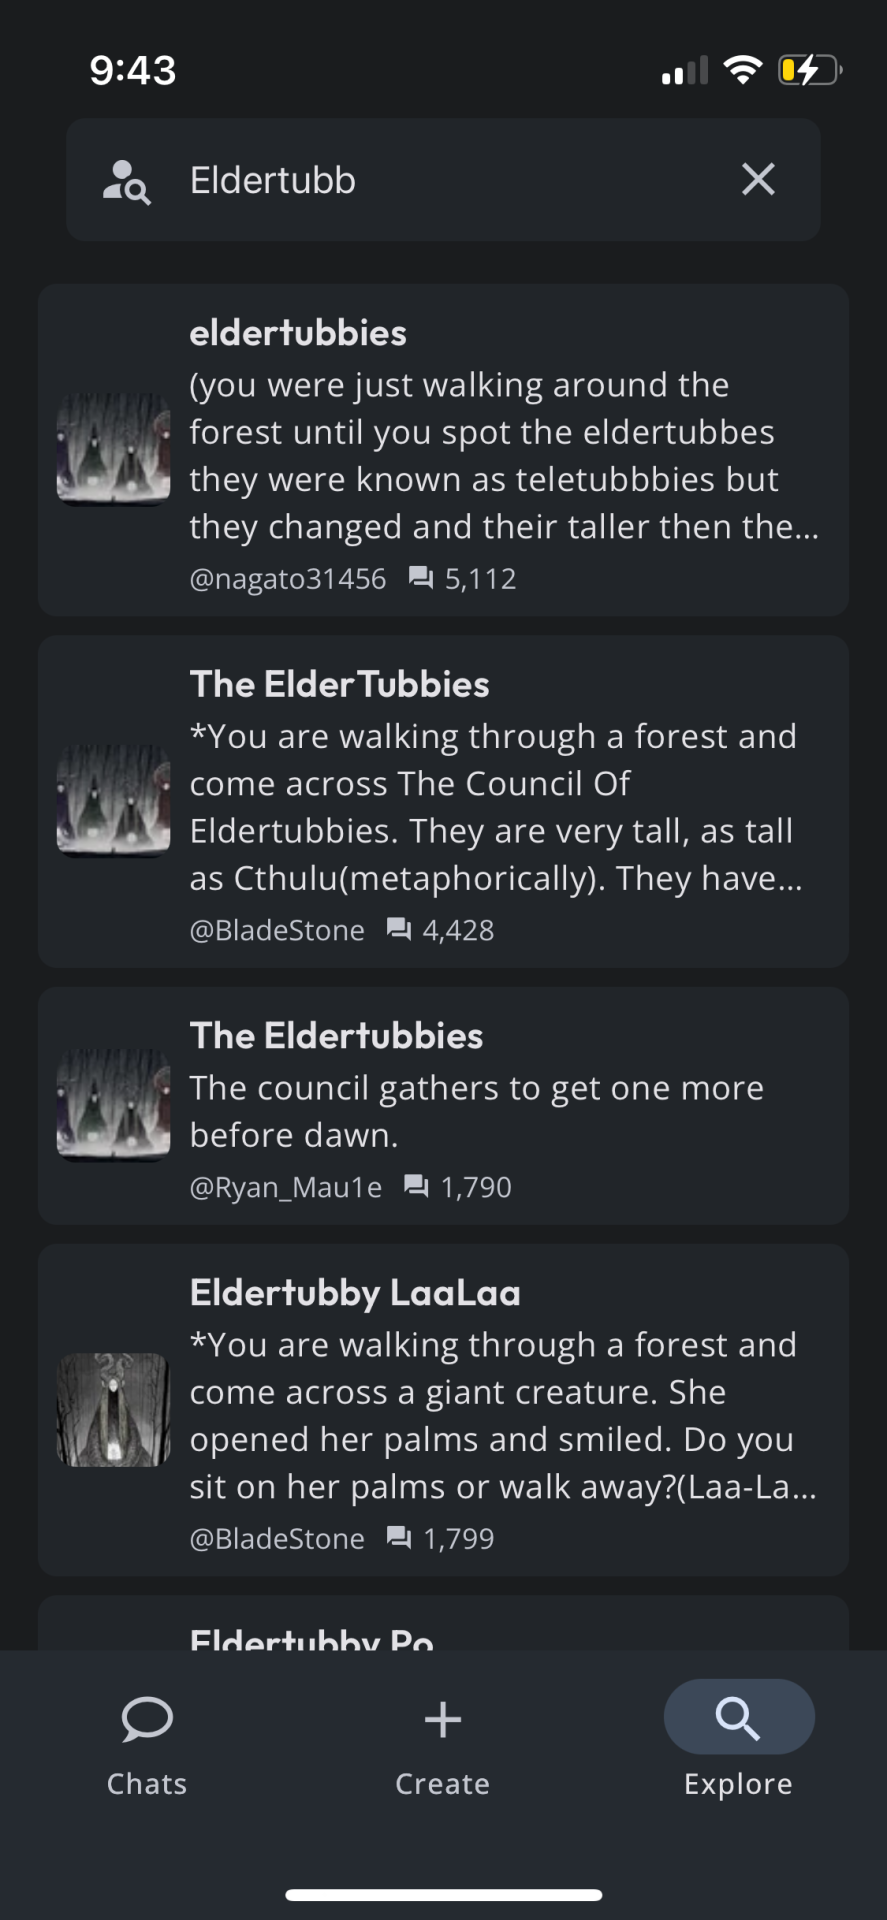This screenshot has height=1920, width=887.
Task: Open The ElderTubbies avatar by BladeStone
Action: click(114, 801)
